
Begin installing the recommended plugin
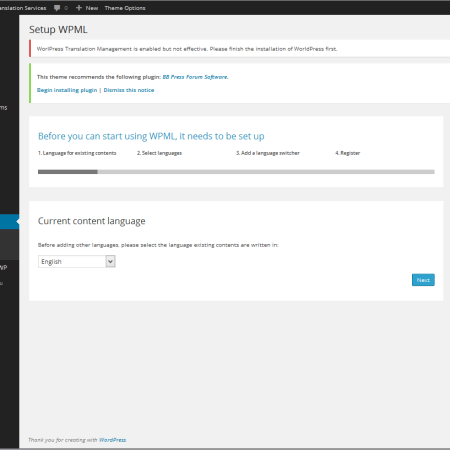pyautogui.click(x=67, y=90)
